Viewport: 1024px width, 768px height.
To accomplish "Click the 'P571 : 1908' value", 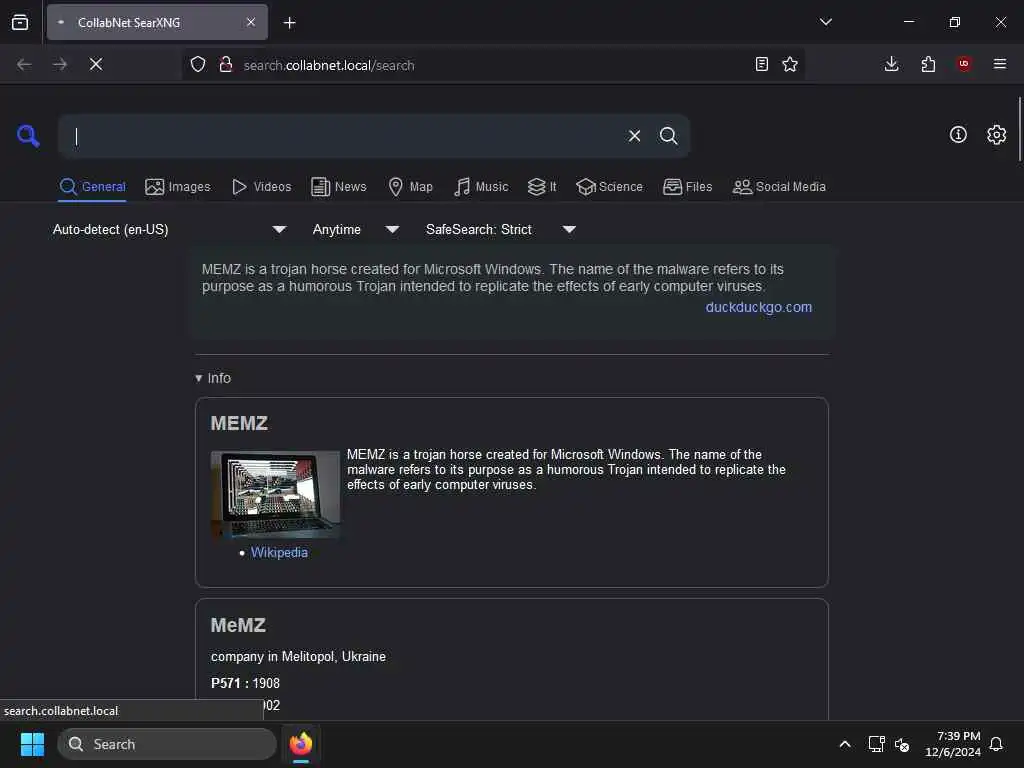I will [x=245, y=683].
